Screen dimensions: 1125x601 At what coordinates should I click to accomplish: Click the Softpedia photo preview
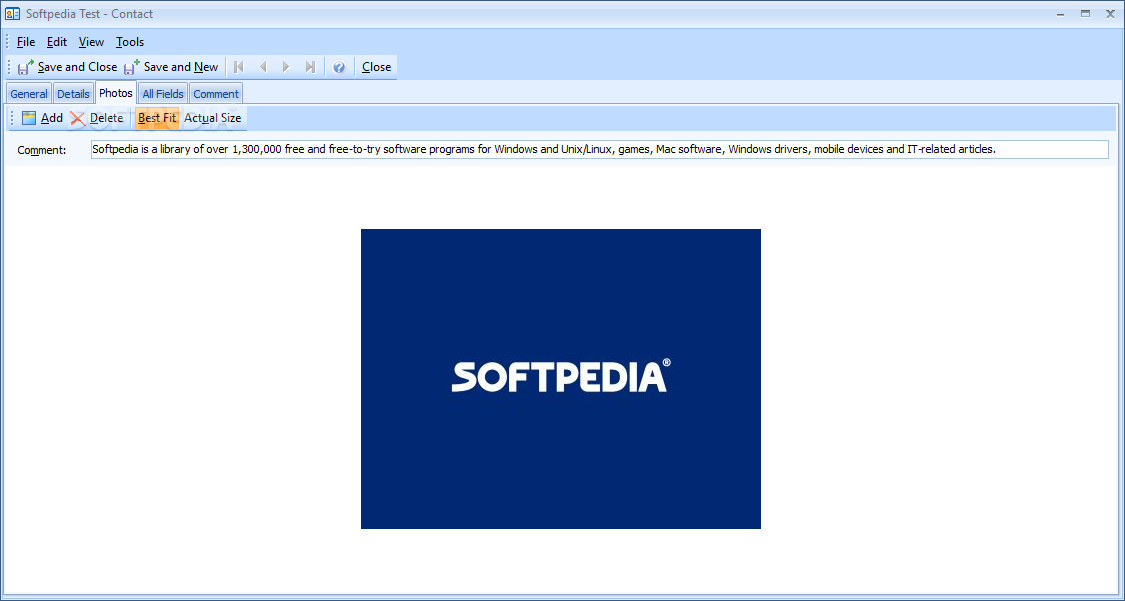560,379
